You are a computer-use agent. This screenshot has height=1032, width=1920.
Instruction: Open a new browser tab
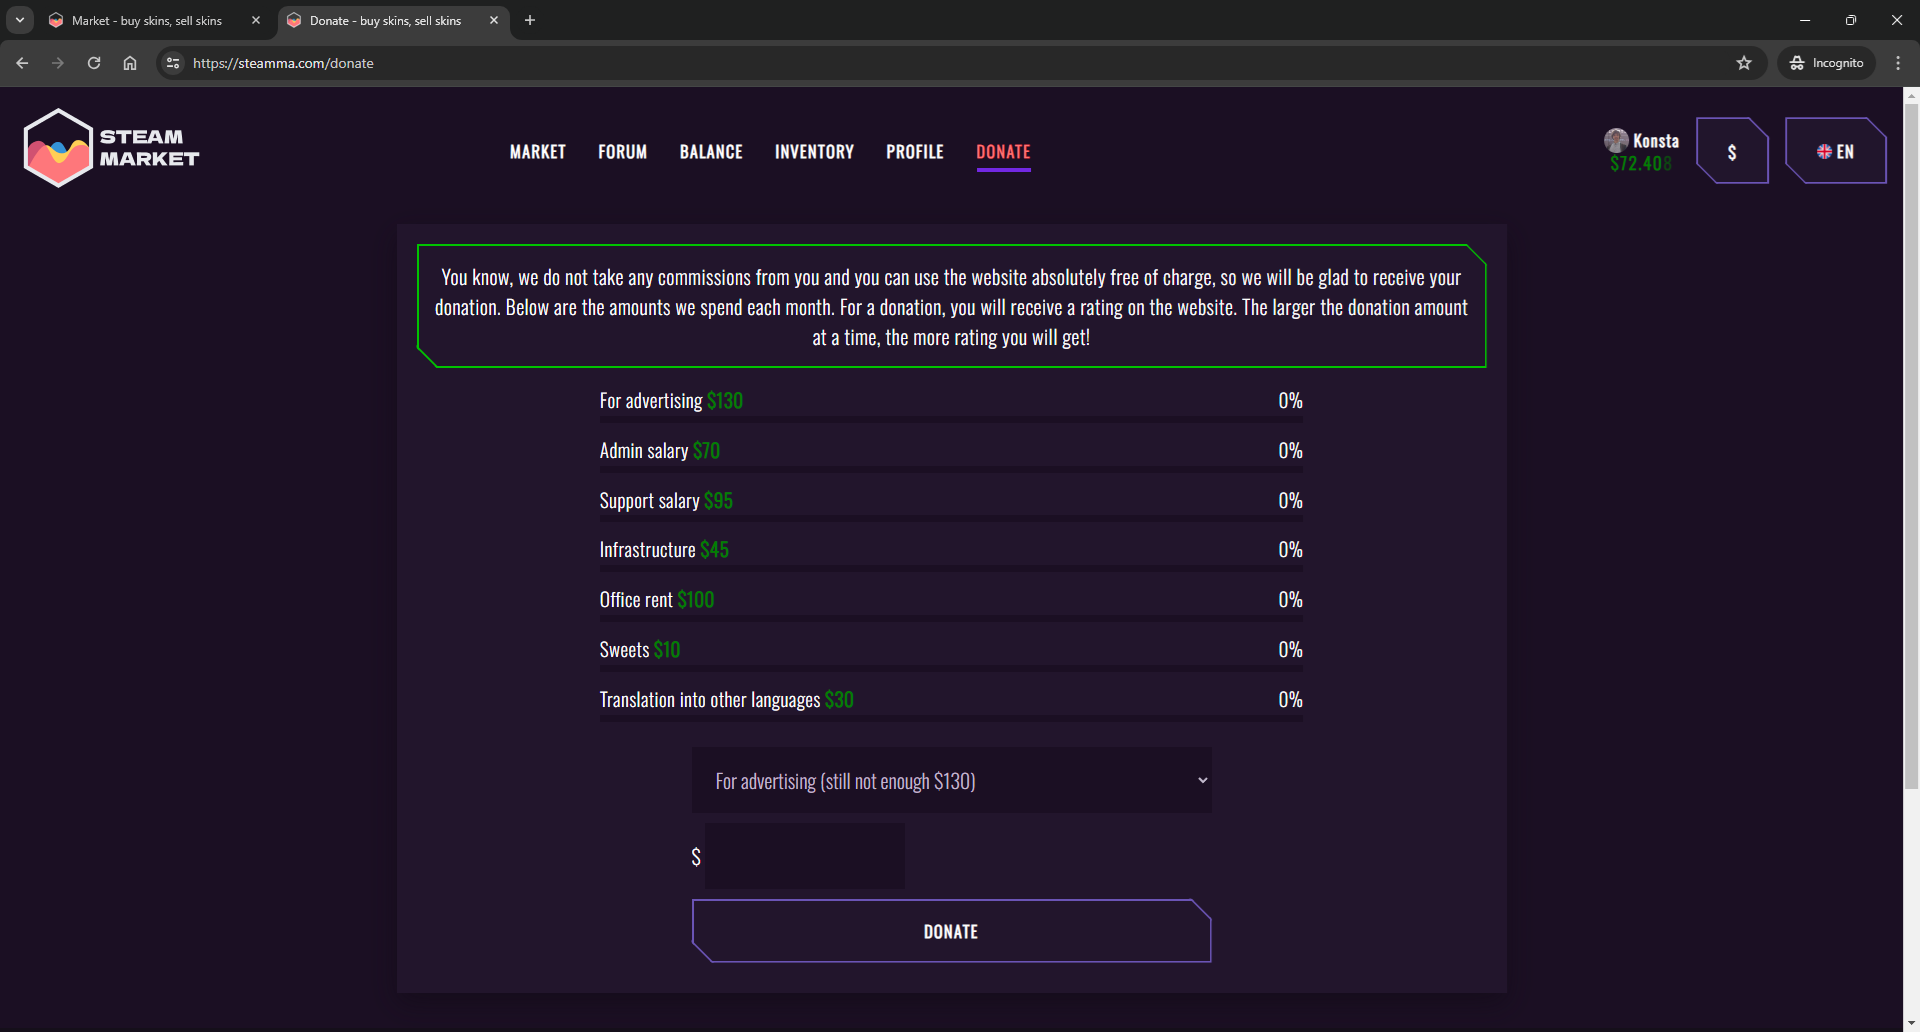[x=530, y=20]
